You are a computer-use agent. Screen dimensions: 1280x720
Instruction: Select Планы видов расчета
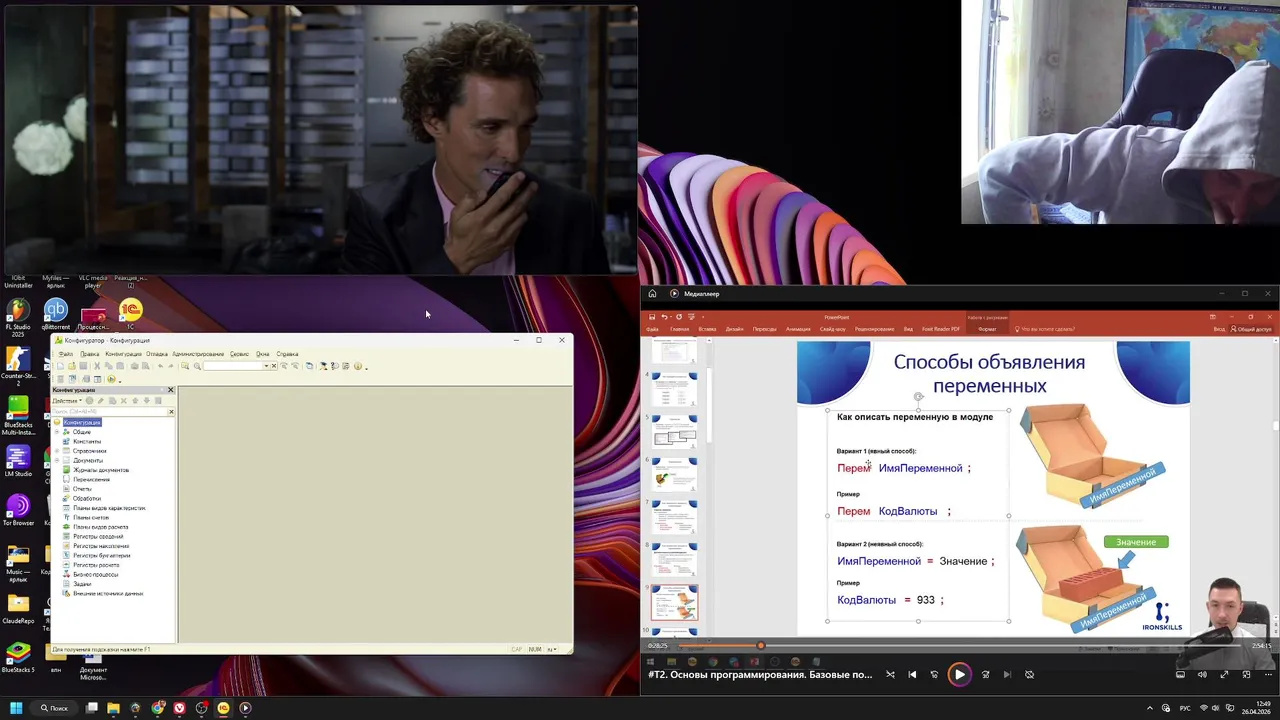[x=101, y=527]
